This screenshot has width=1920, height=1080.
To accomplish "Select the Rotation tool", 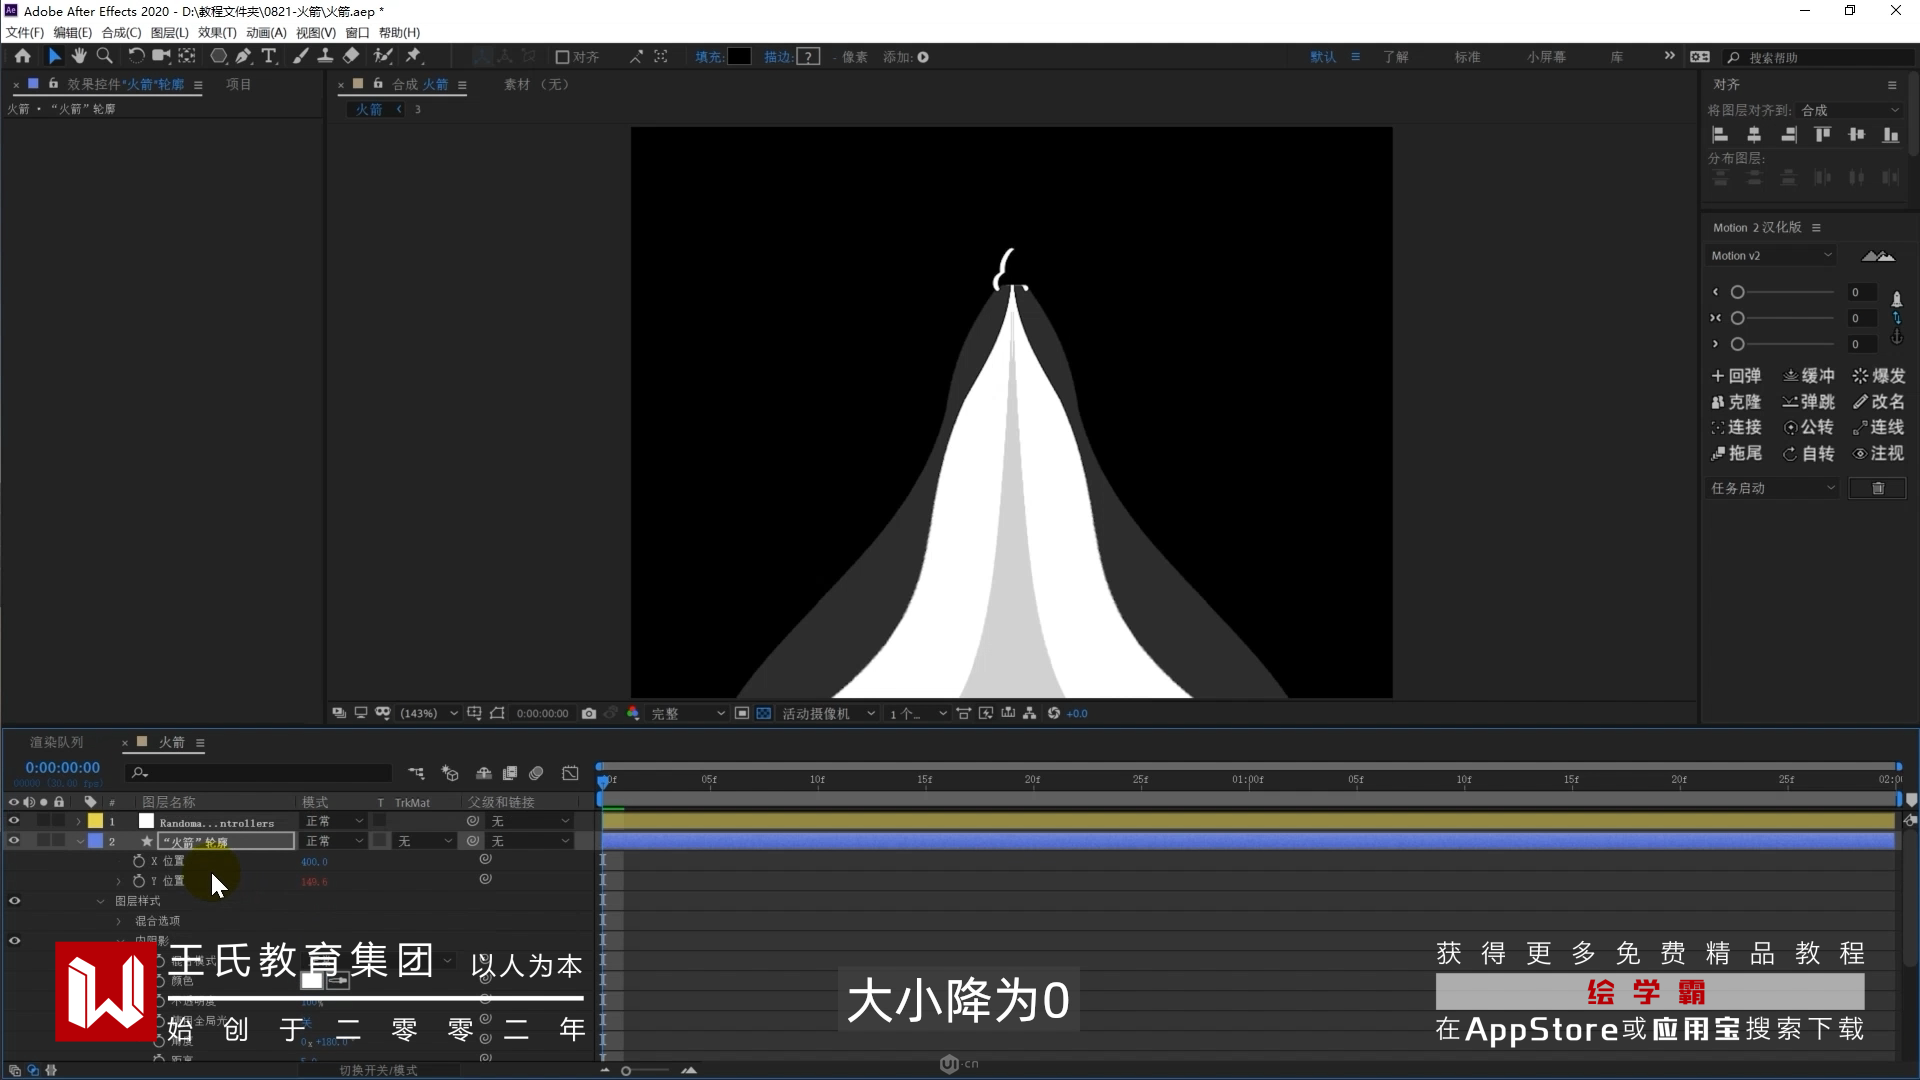I will pos(136,57).
